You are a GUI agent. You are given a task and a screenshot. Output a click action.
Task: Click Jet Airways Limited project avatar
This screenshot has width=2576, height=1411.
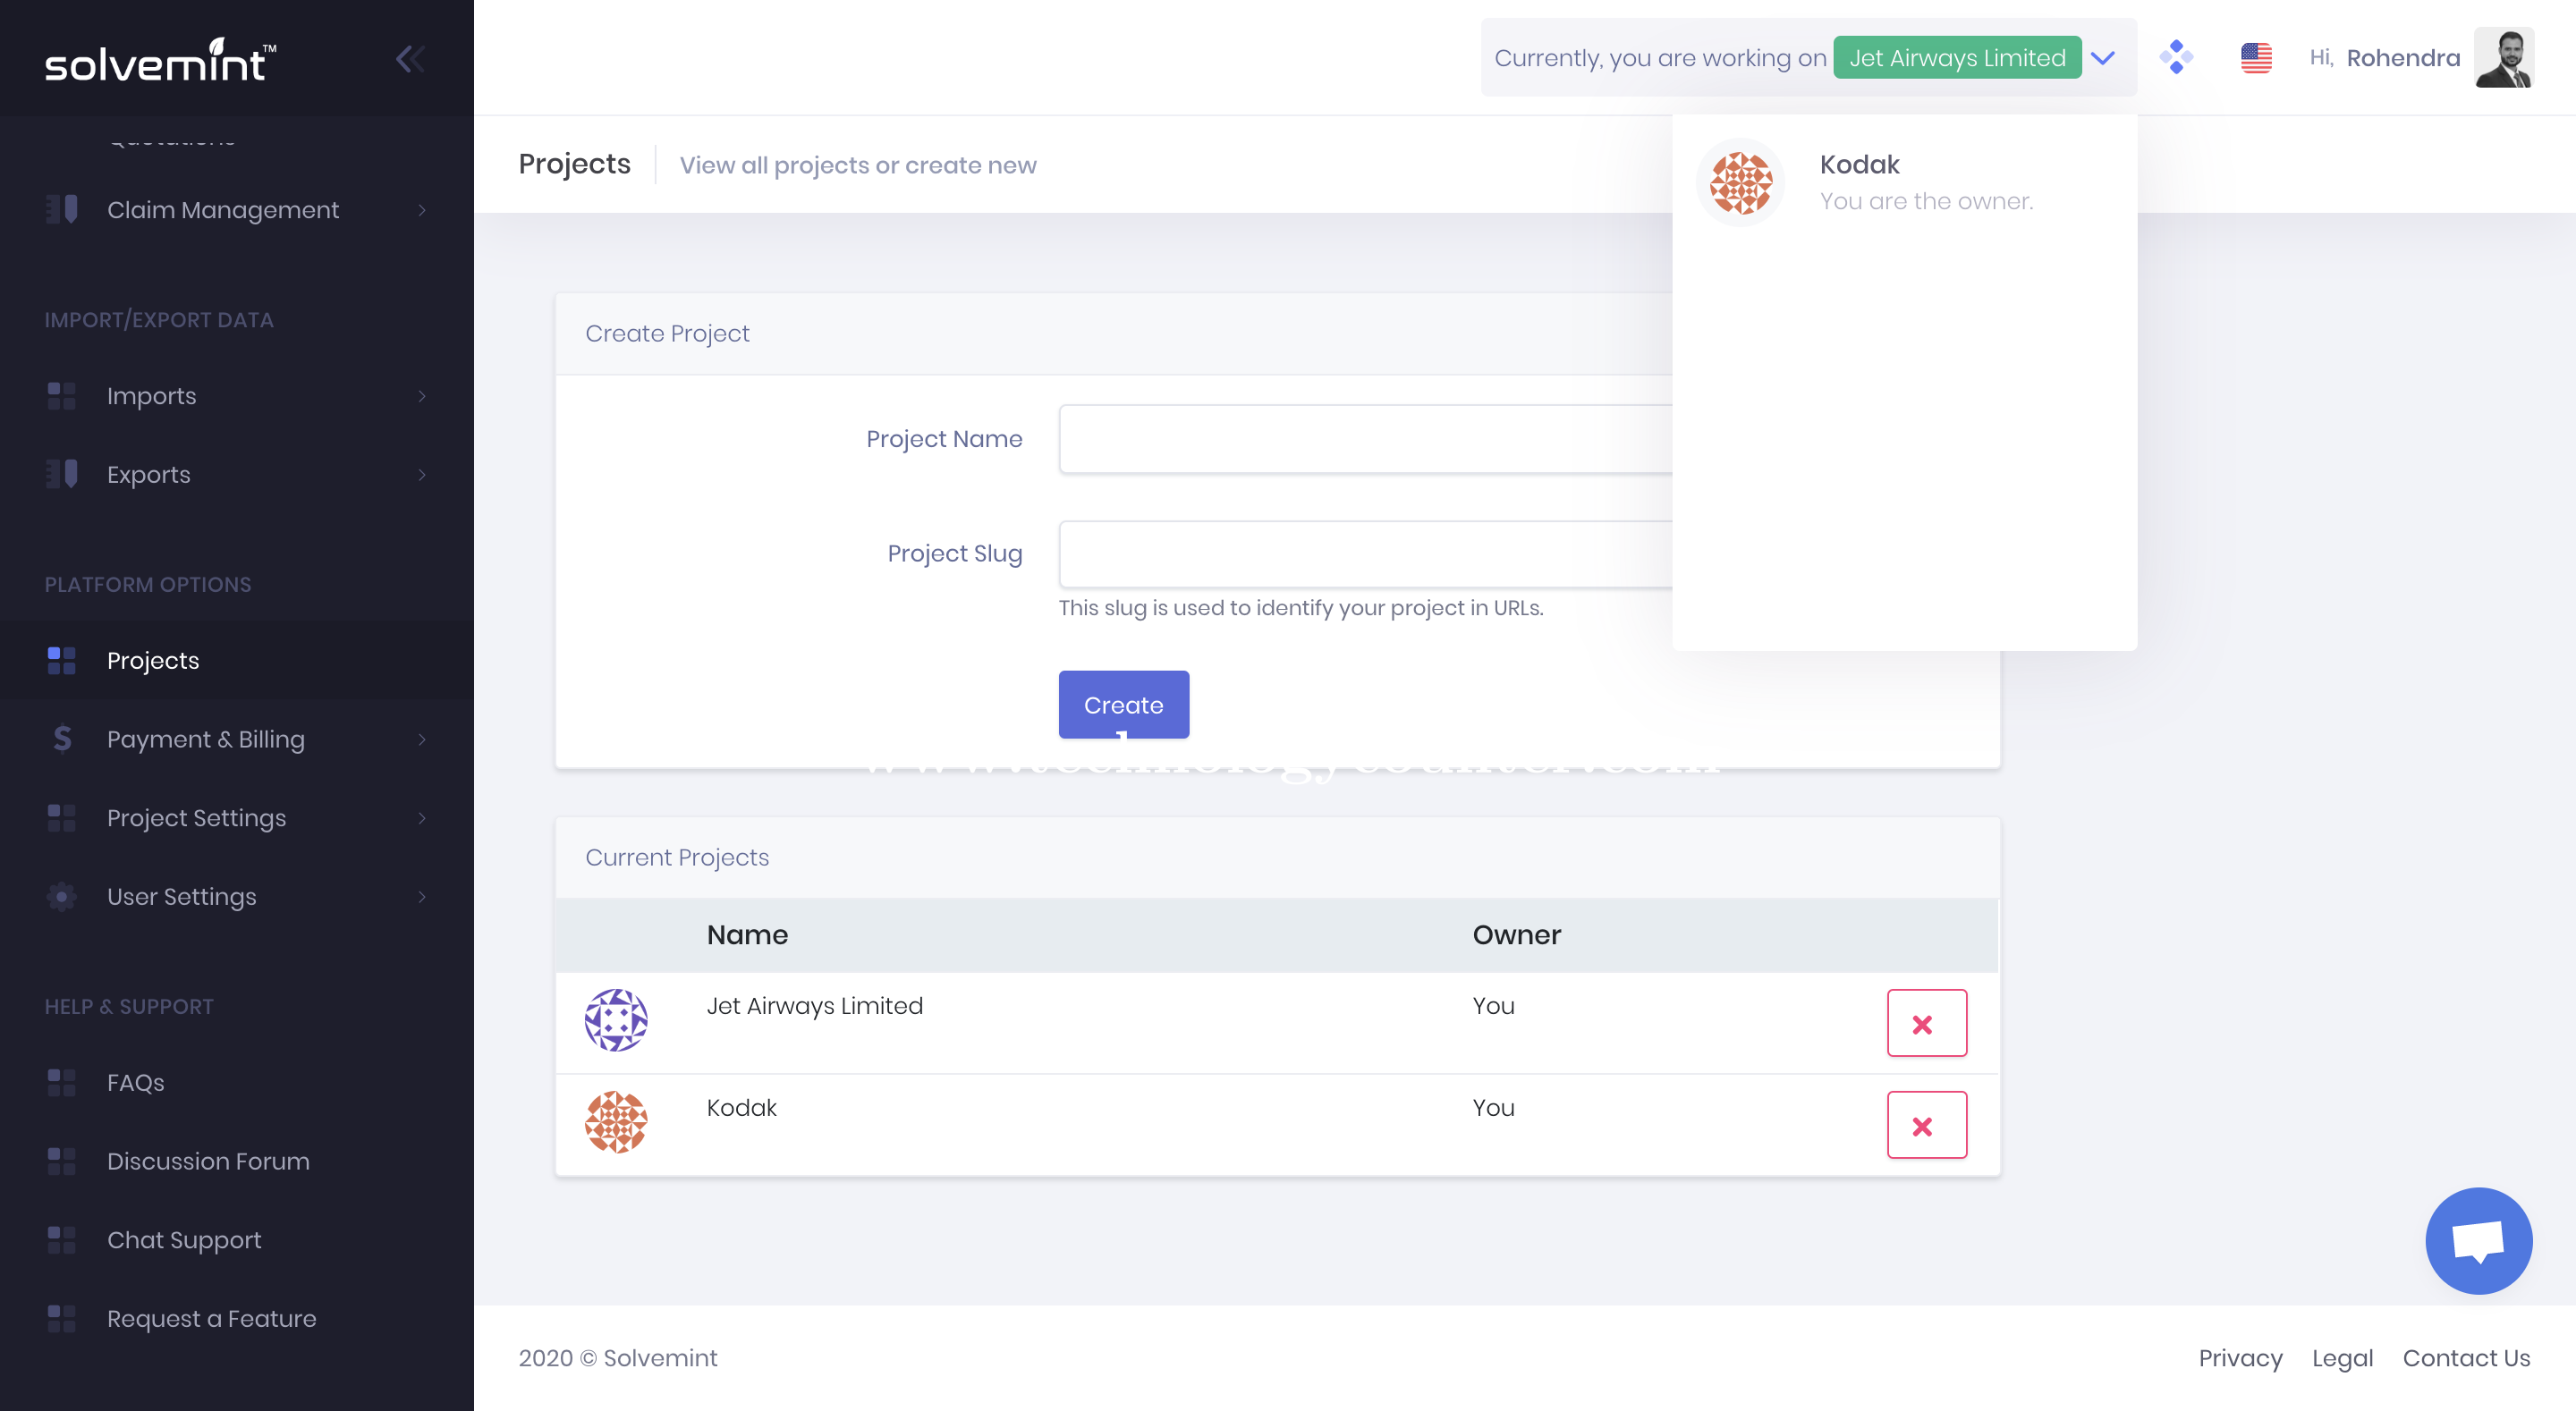point(616,1020)
